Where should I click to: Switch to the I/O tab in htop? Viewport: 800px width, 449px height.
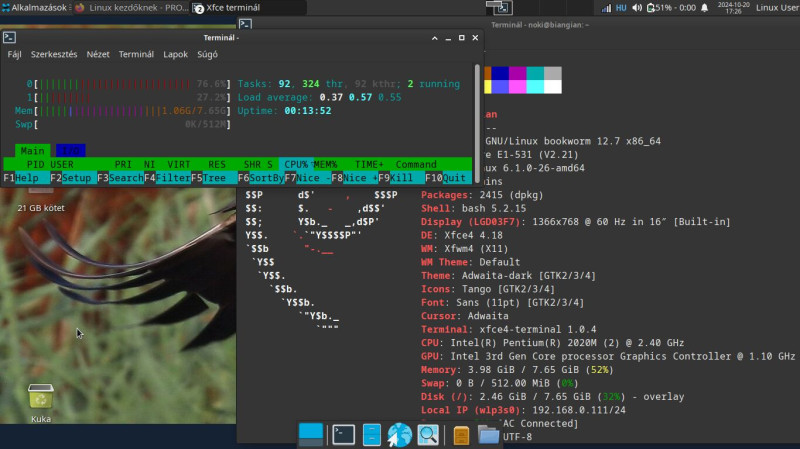[70, 151]
